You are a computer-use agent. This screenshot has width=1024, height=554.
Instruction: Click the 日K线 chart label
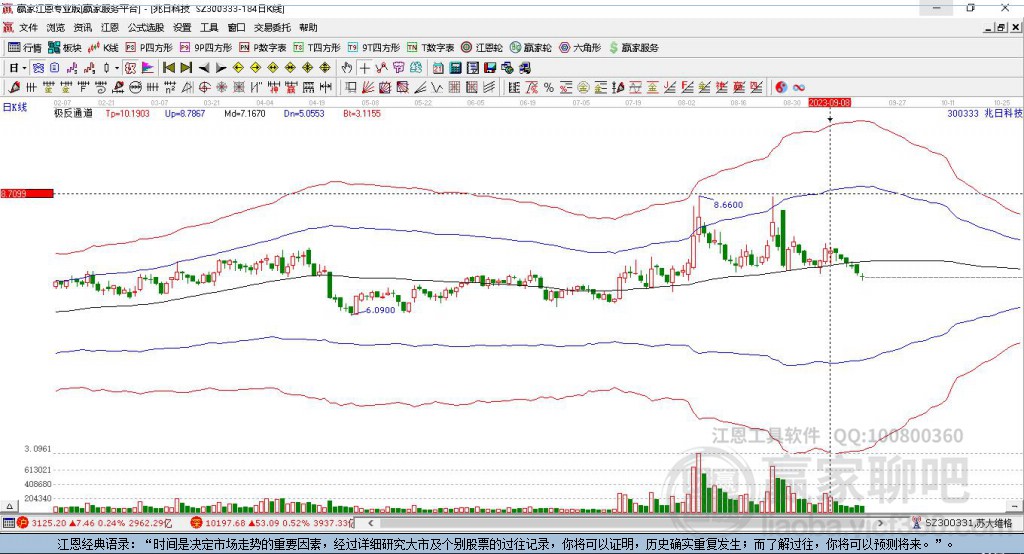click(x=15, y=107)
